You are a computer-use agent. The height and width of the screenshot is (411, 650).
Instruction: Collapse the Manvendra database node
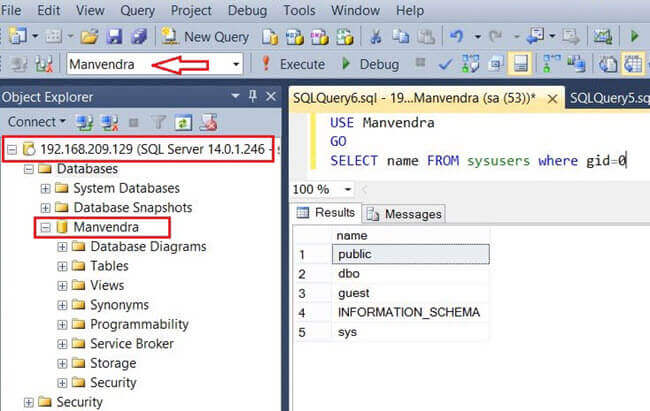[x=45, y=227]
